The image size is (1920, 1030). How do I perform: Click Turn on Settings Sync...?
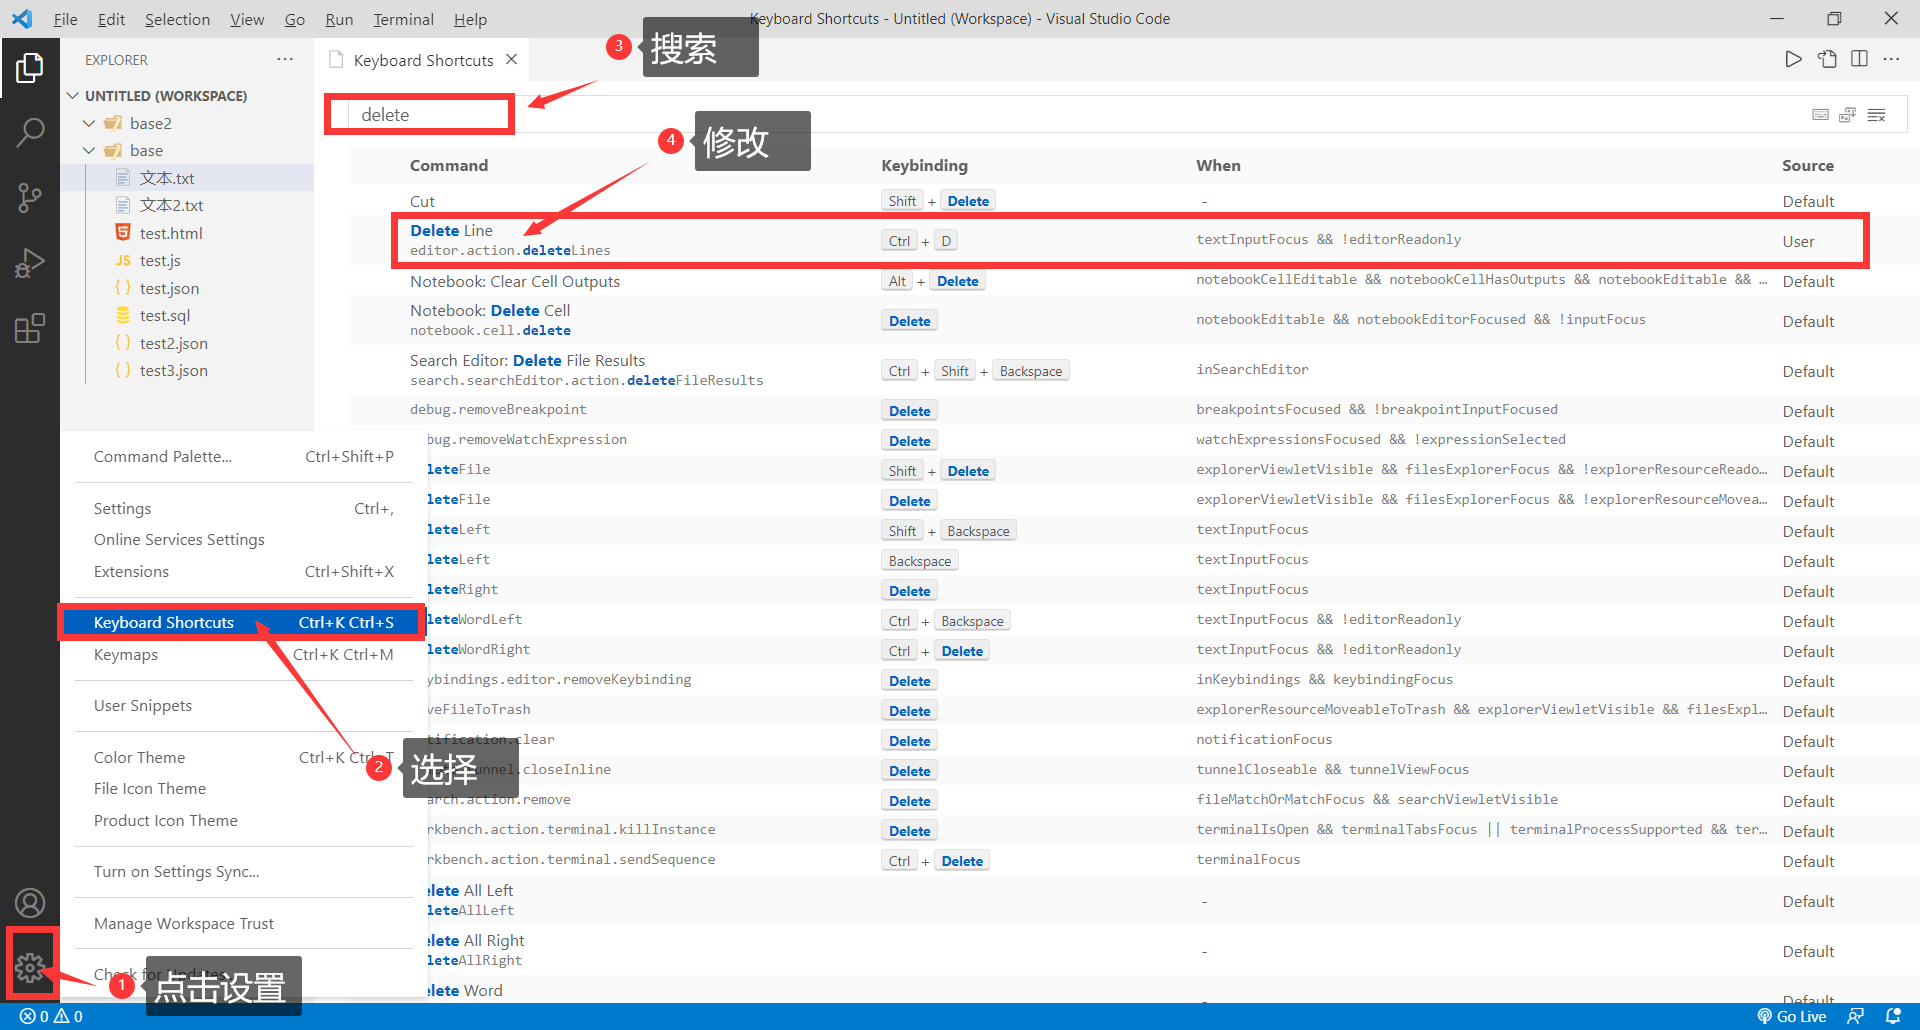pos(244,871)
